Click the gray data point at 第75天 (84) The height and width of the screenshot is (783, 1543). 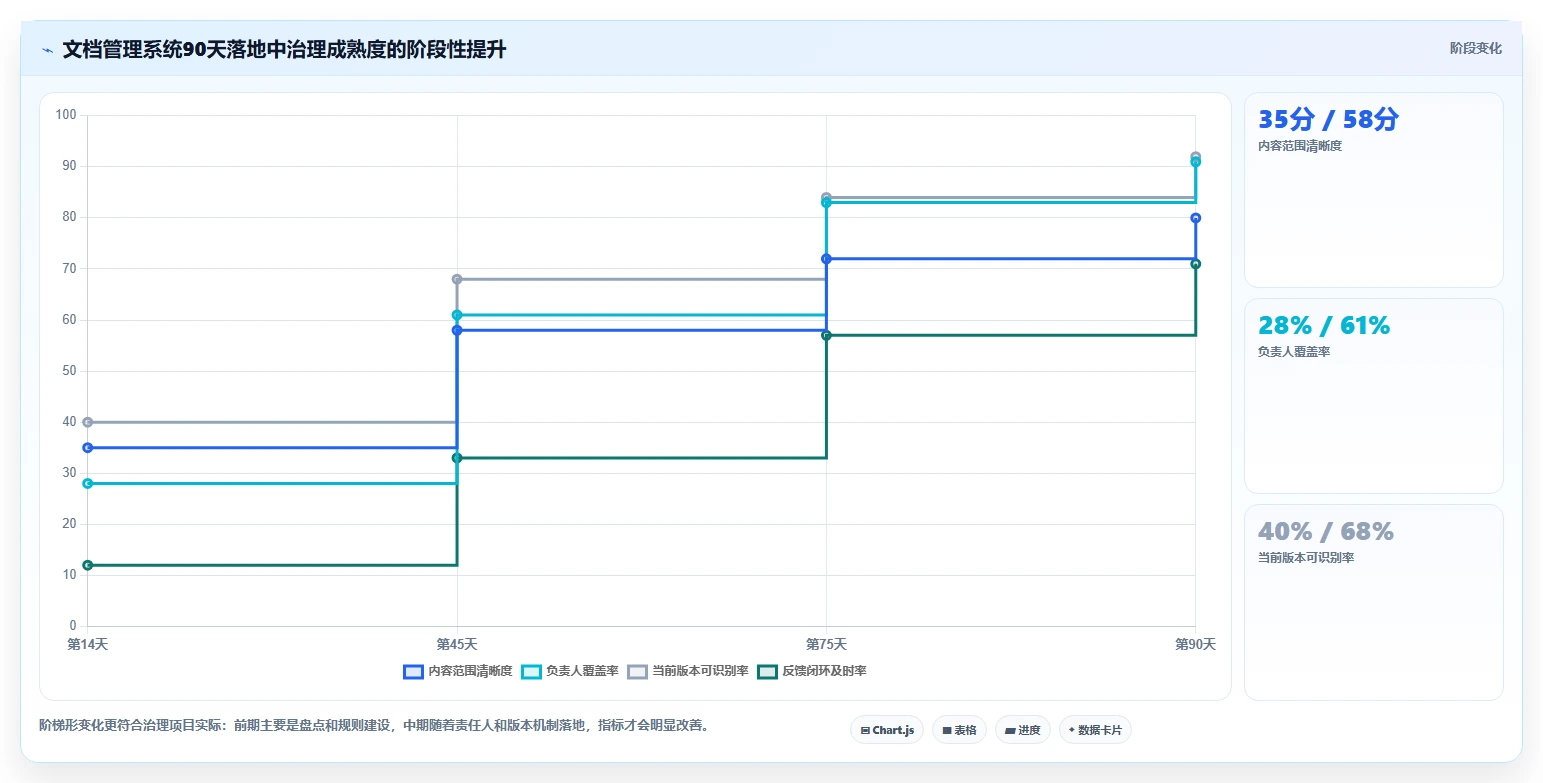pyautogui.click(x=826, y=197)
